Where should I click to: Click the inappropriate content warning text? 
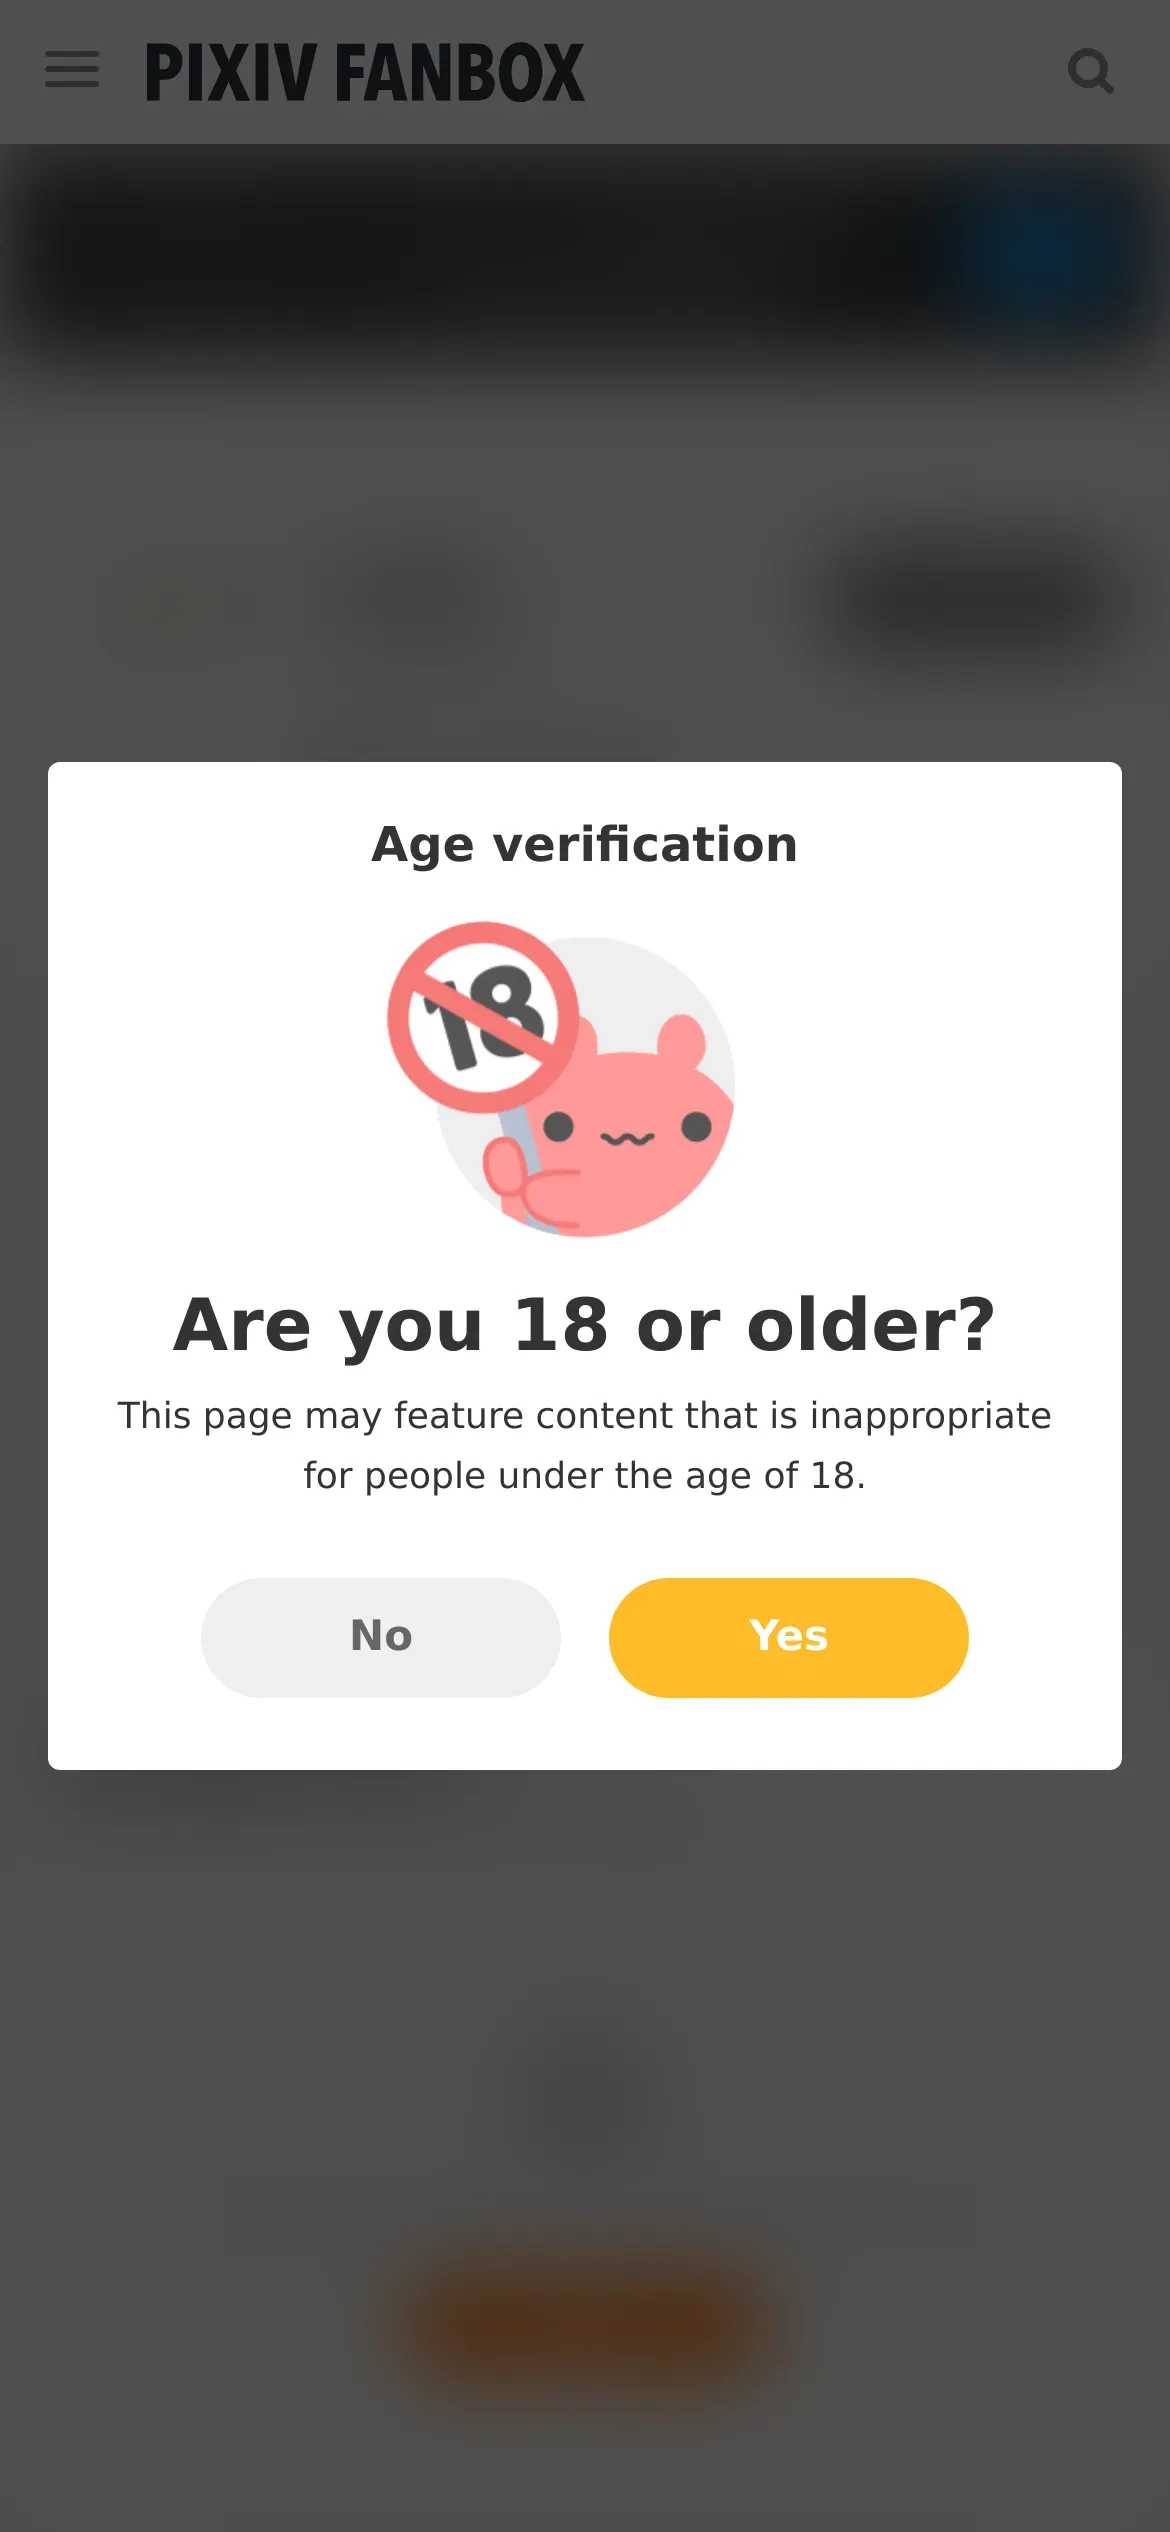585,1445
